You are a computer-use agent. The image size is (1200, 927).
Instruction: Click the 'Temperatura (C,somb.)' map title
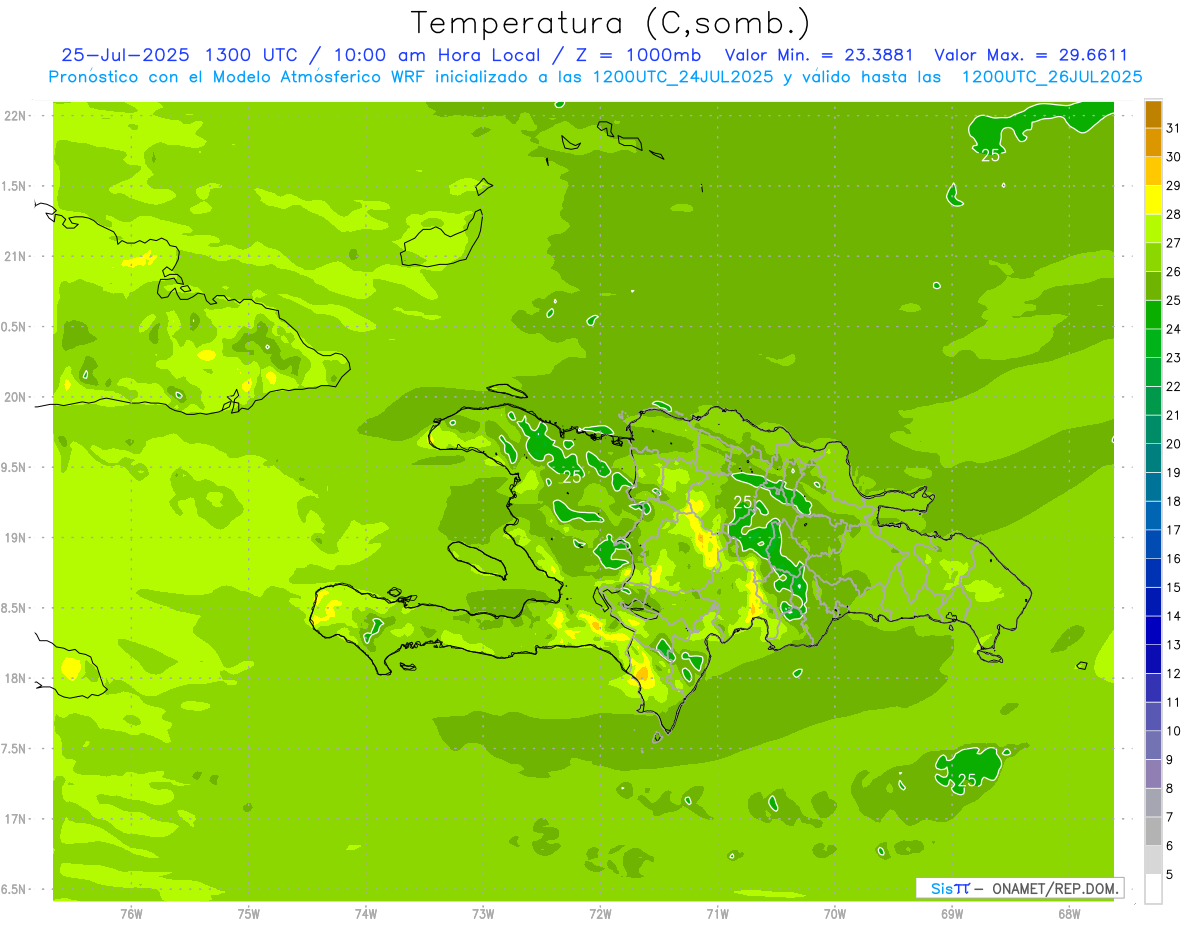coord(611,23)
